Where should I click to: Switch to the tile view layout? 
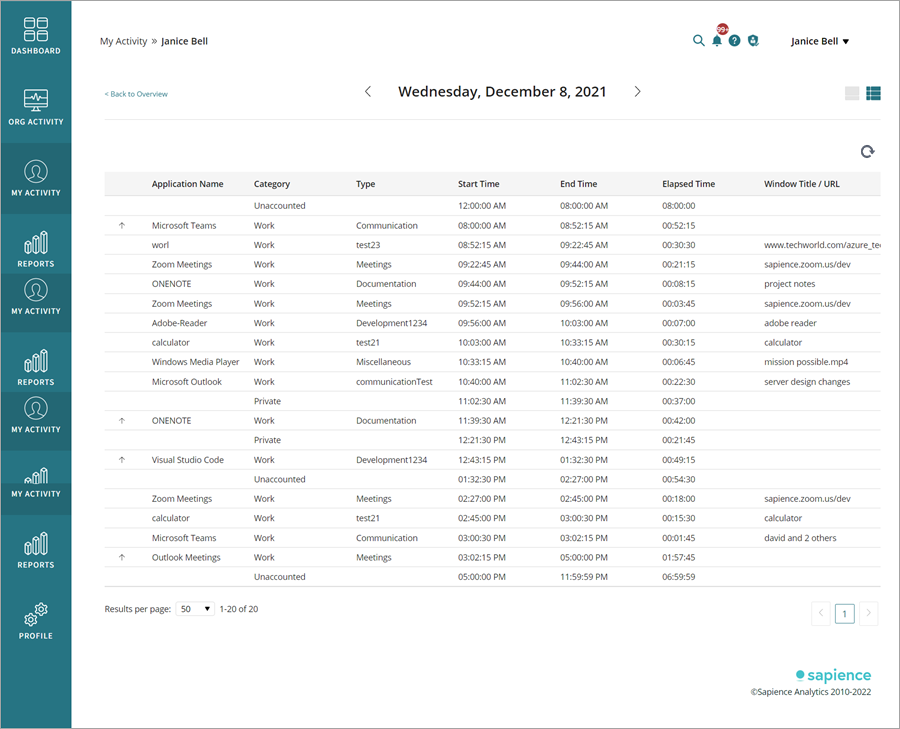pyautogui.click(x=852, y=93)
